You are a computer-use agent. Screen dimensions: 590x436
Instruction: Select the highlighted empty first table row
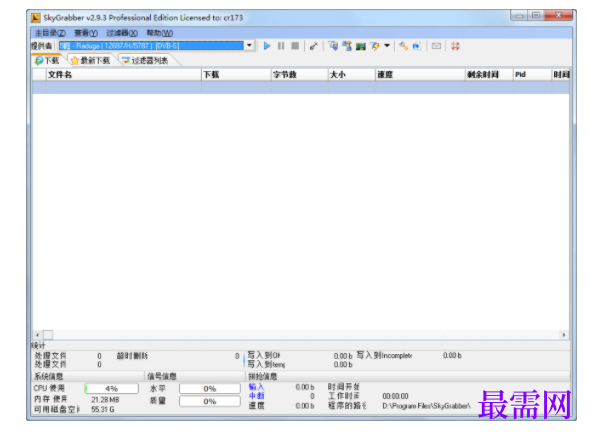pyautogui.click(x=301, y=87)
